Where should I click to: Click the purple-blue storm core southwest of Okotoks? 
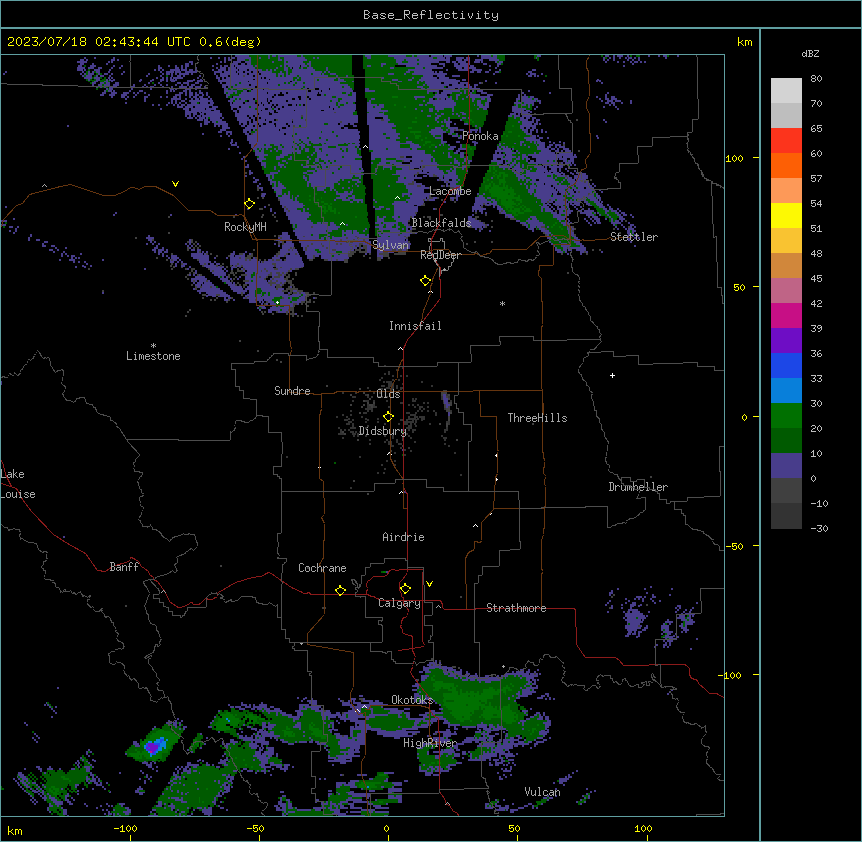pyautogui.click(x=154, y=746)
